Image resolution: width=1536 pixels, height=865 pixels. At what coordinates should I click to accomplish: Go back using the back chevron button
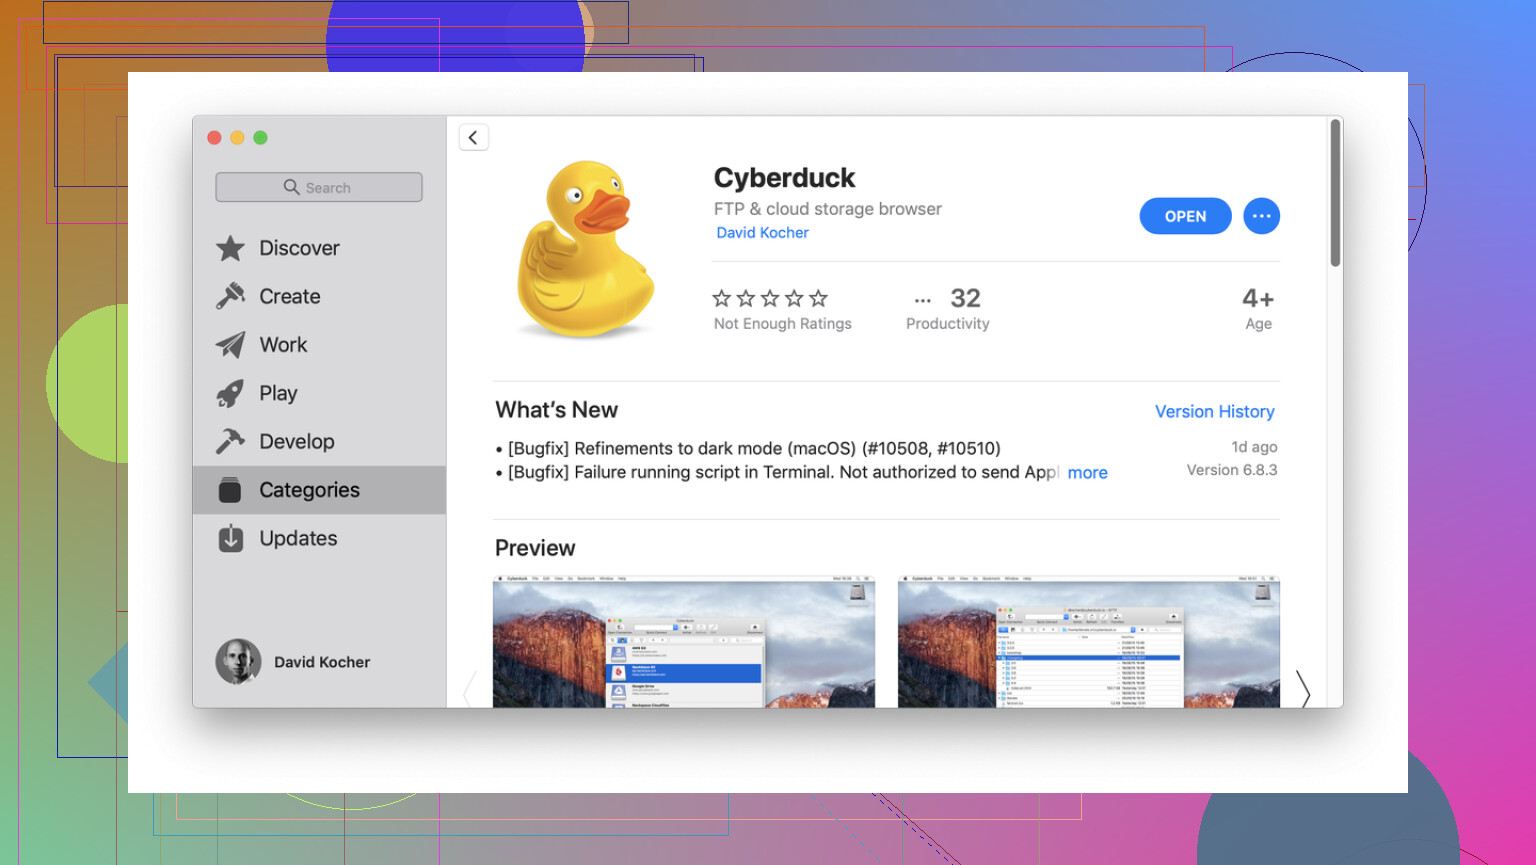474,137
